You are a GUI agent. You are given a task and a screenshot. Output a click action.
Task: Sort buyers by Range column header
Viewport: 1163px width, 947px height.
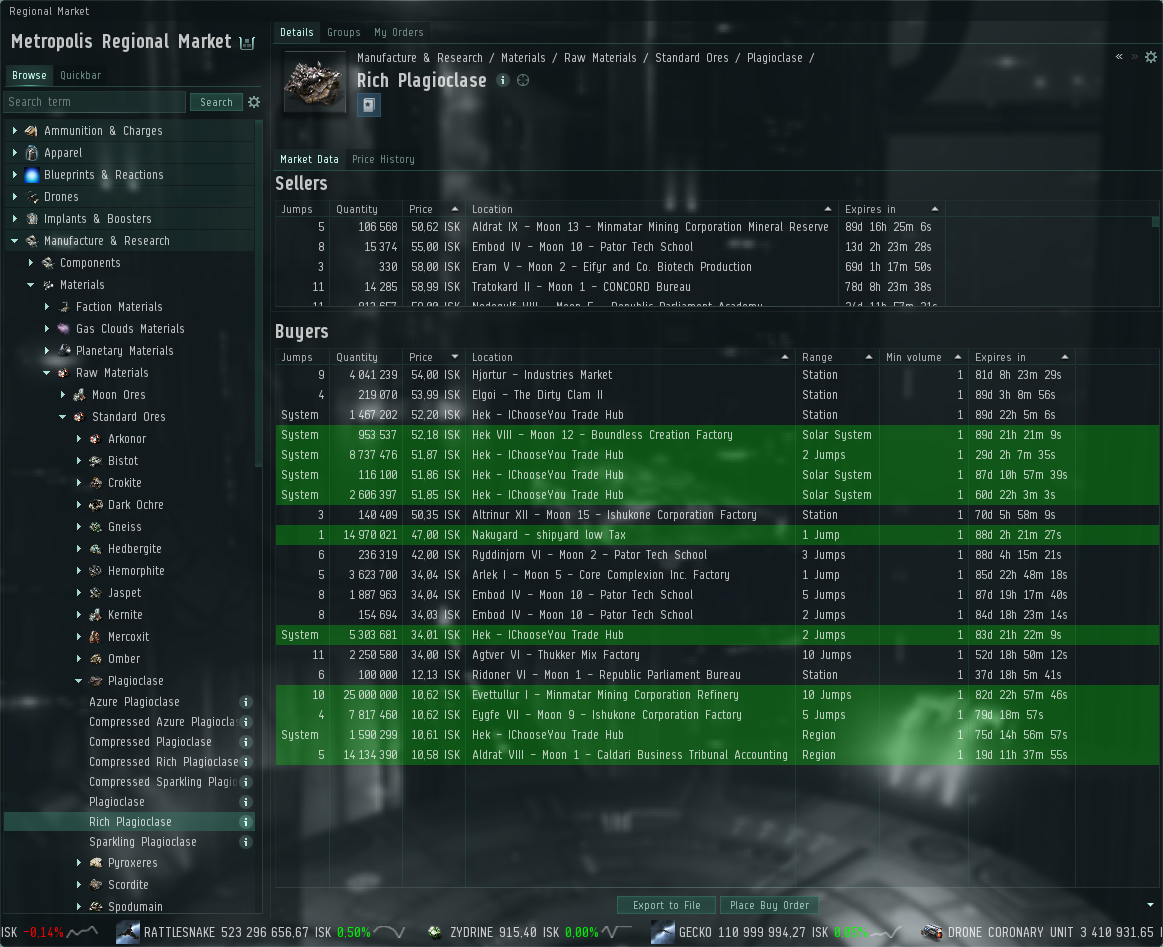tap(837, 357)
